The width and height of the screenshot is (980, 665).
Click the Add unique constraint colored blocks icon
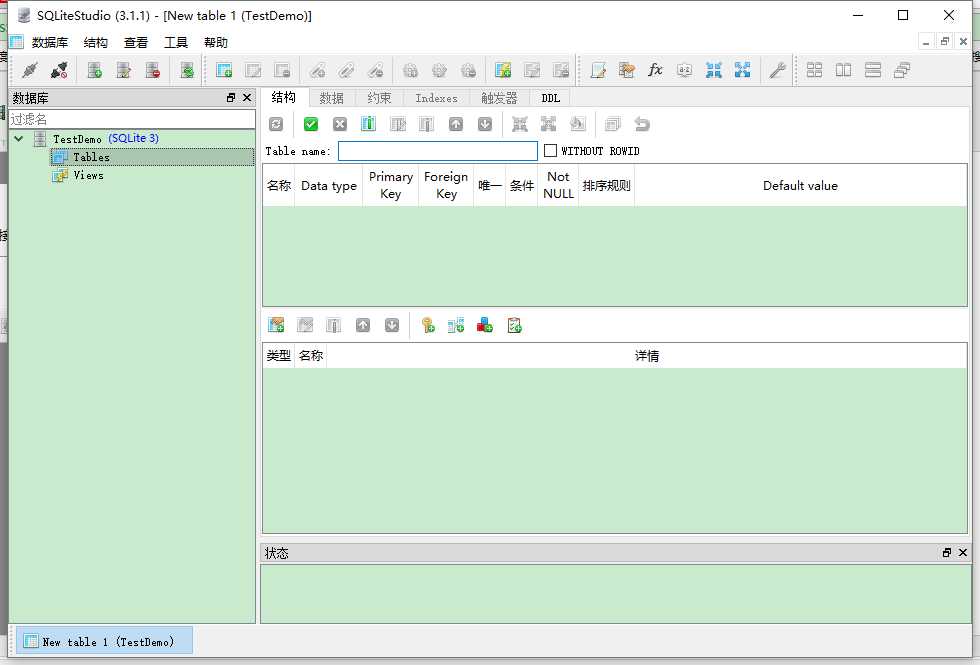[x=484, y=325]
